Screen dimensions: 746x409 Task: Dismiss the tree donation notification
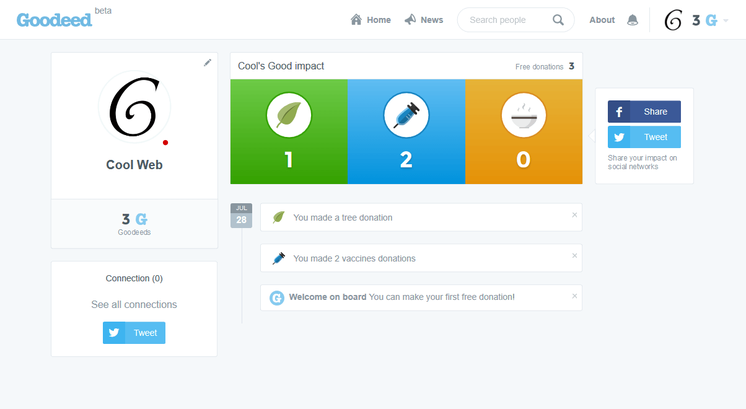[x=574, y=215]
